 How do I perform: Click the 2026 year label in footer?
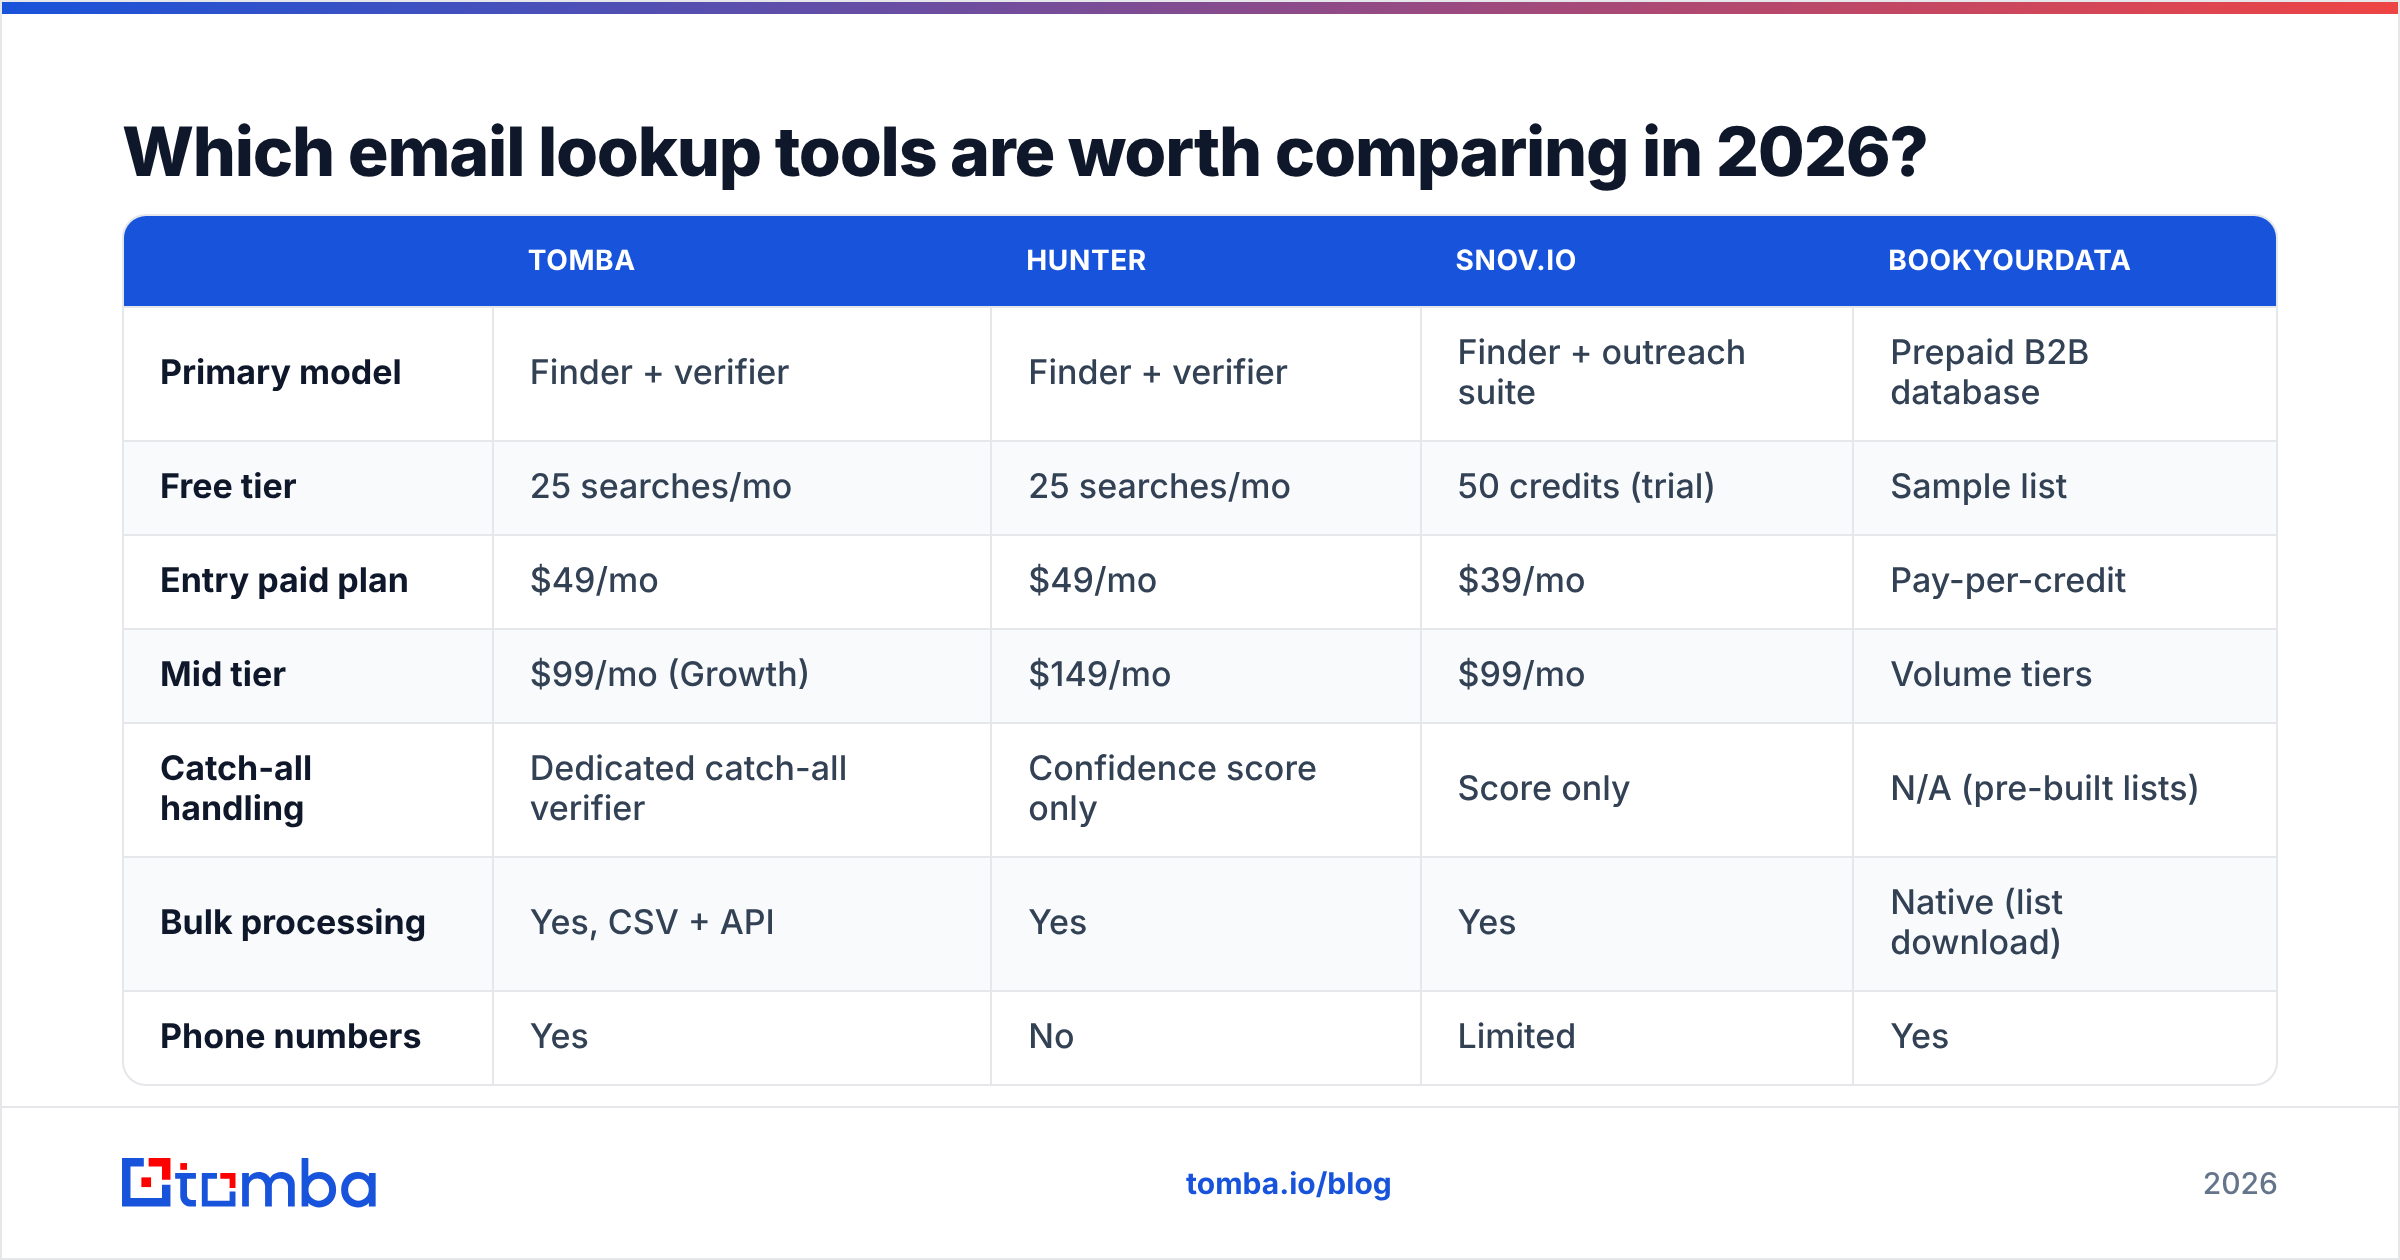(2240, 1184)
